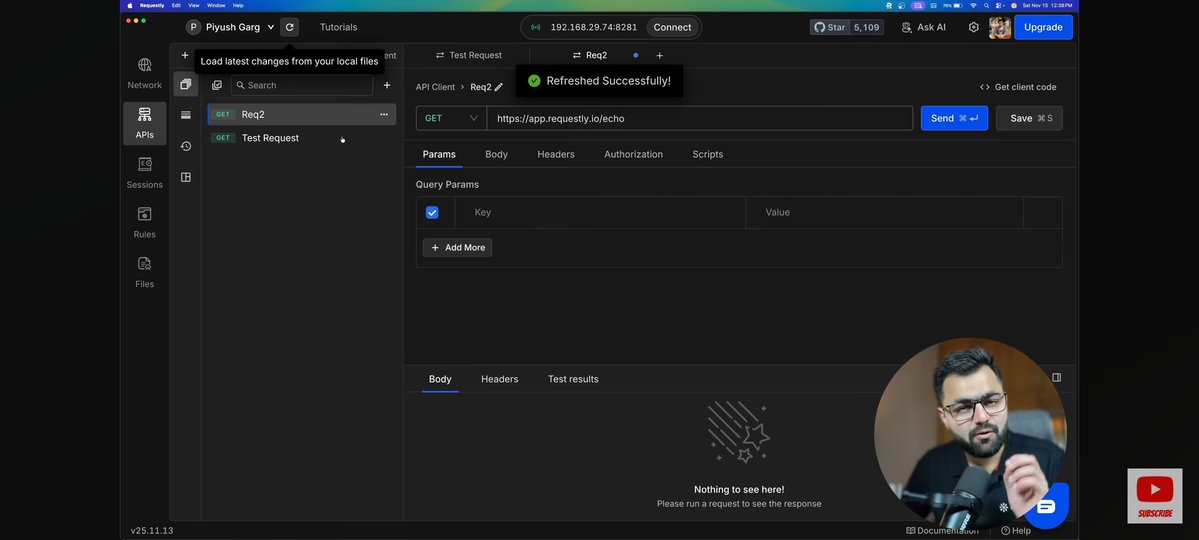Click Add More query param button
This screenshot has height=540, width=1199.
point(457,247)
